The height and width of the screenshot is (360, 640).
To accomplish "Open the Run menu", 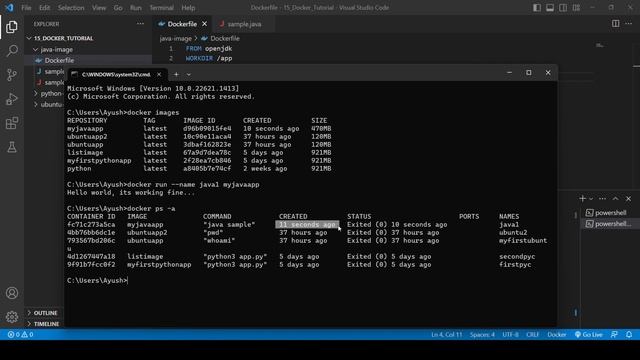I will (136, 7).
